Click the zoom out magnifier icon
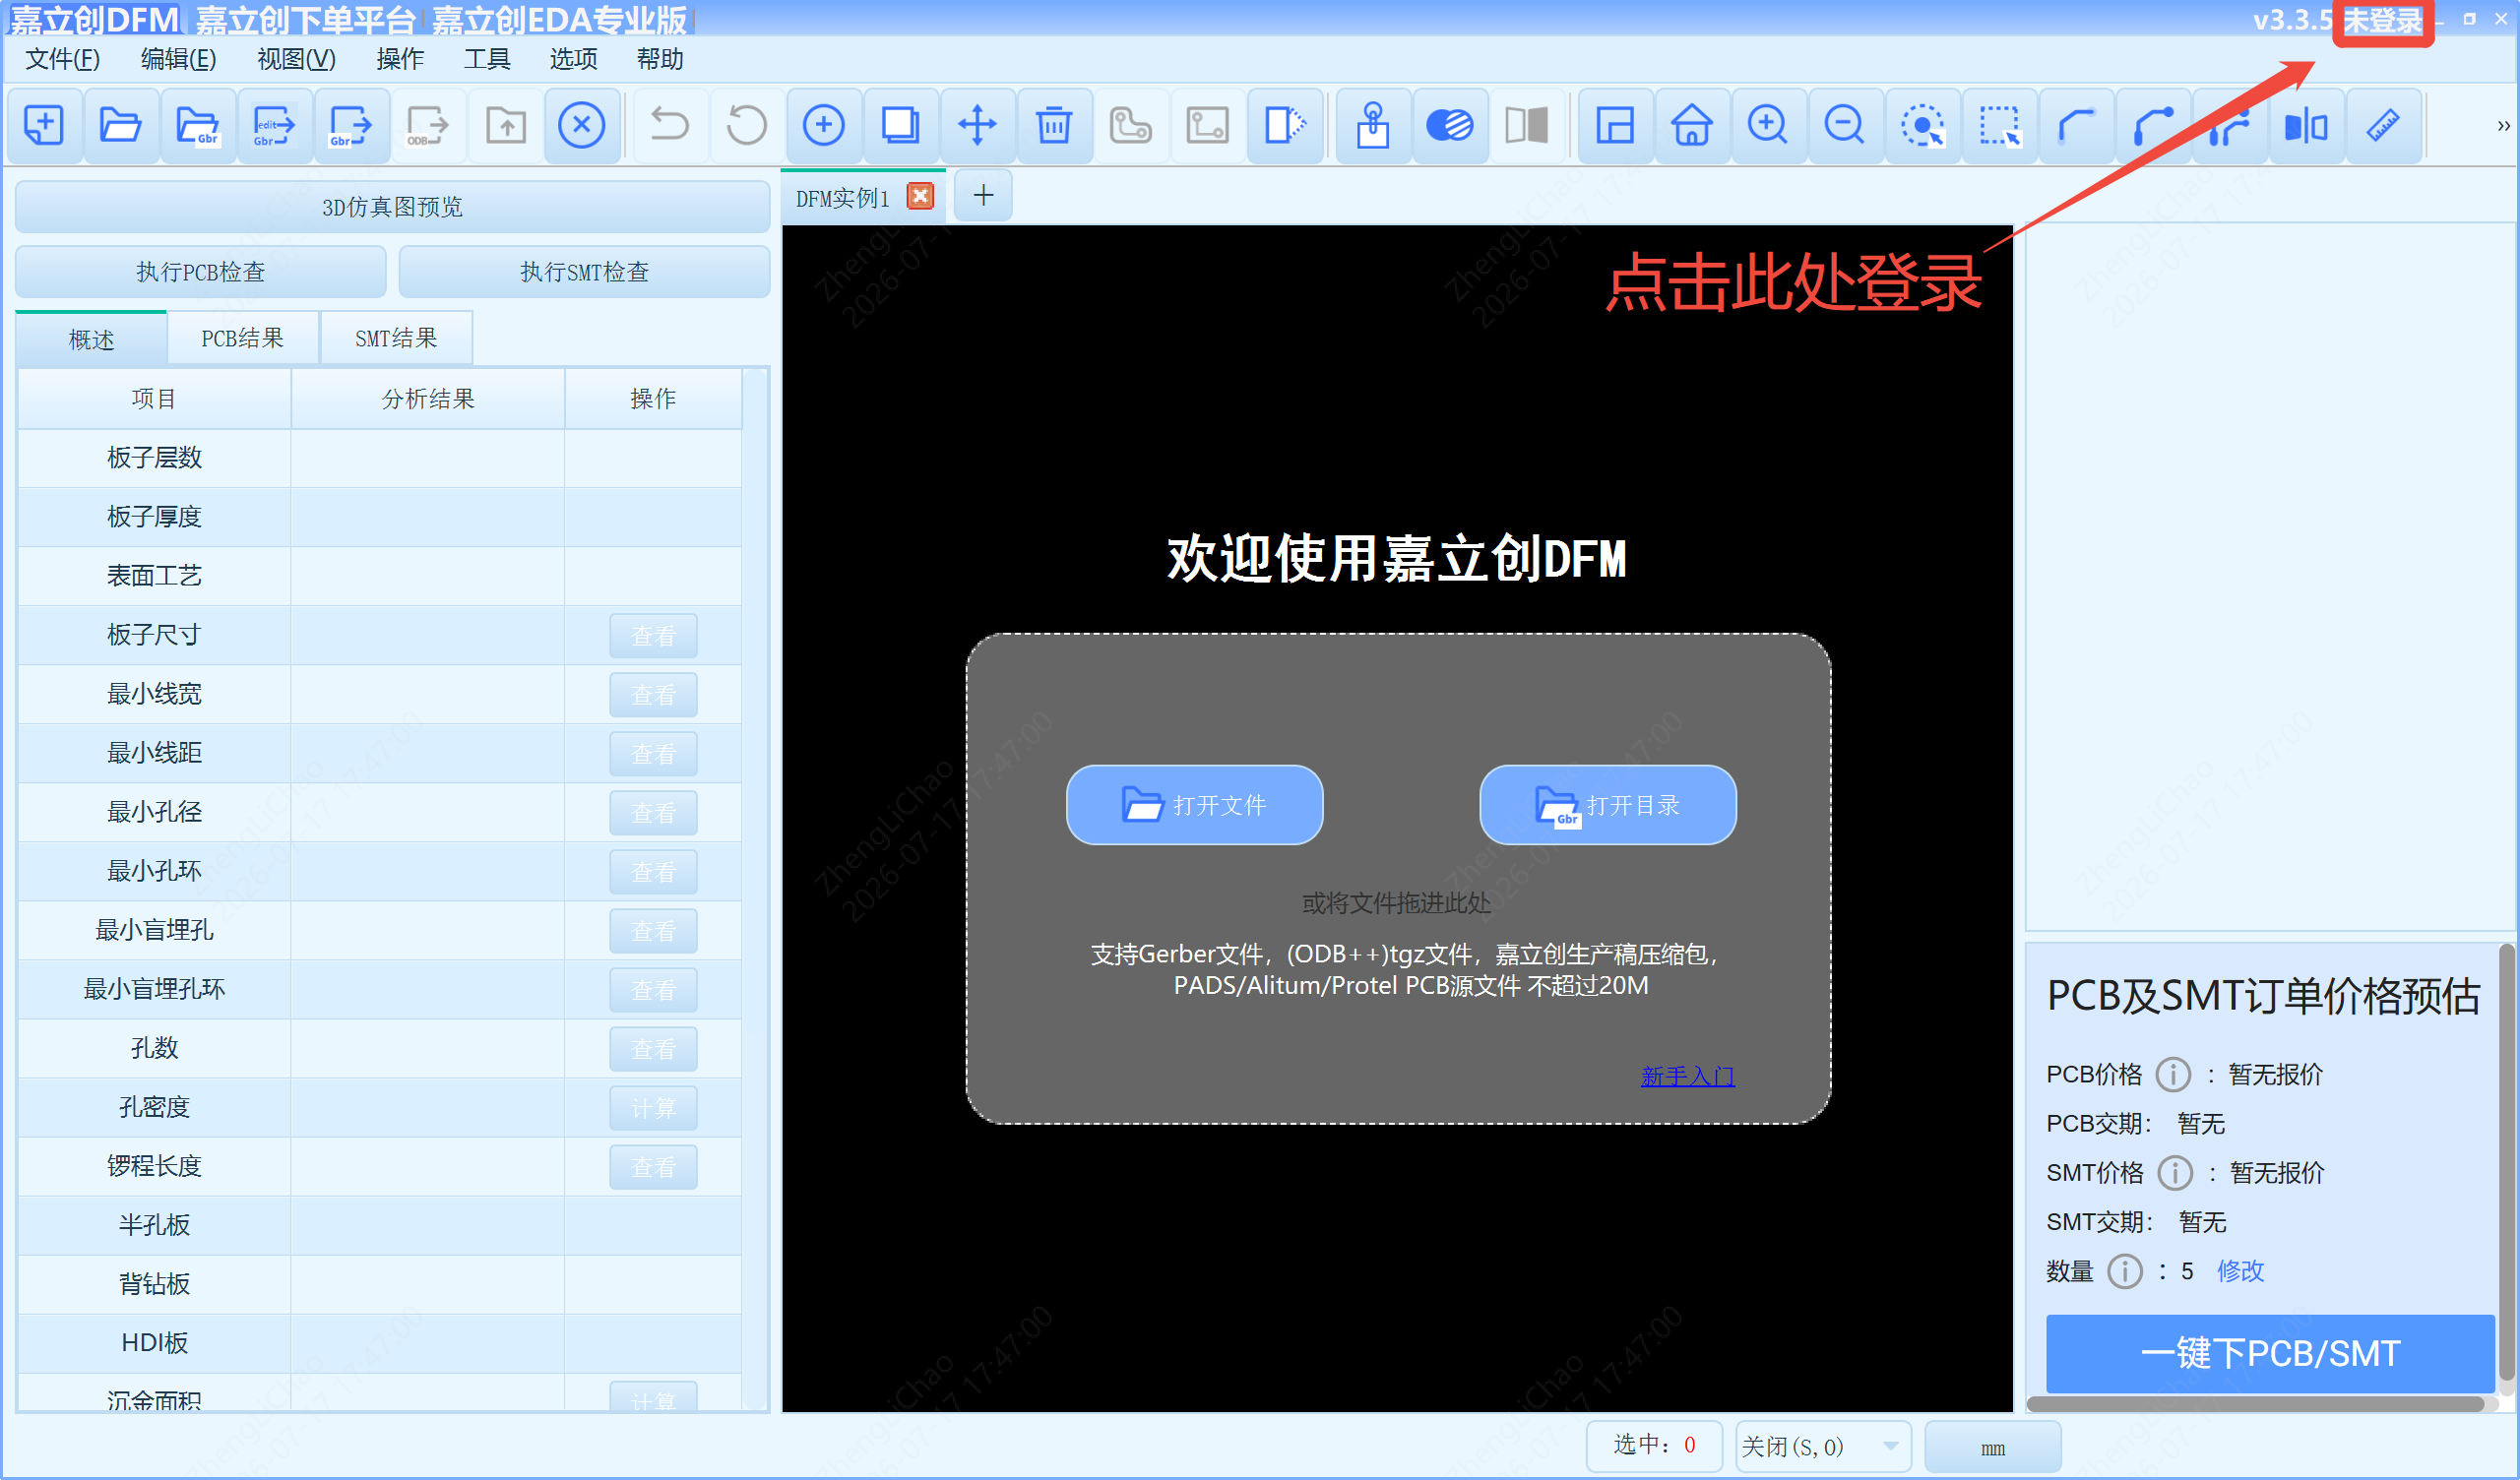Image resolution: width=2520 pixels, height=1480 pixels. (x=1845, y=126)
